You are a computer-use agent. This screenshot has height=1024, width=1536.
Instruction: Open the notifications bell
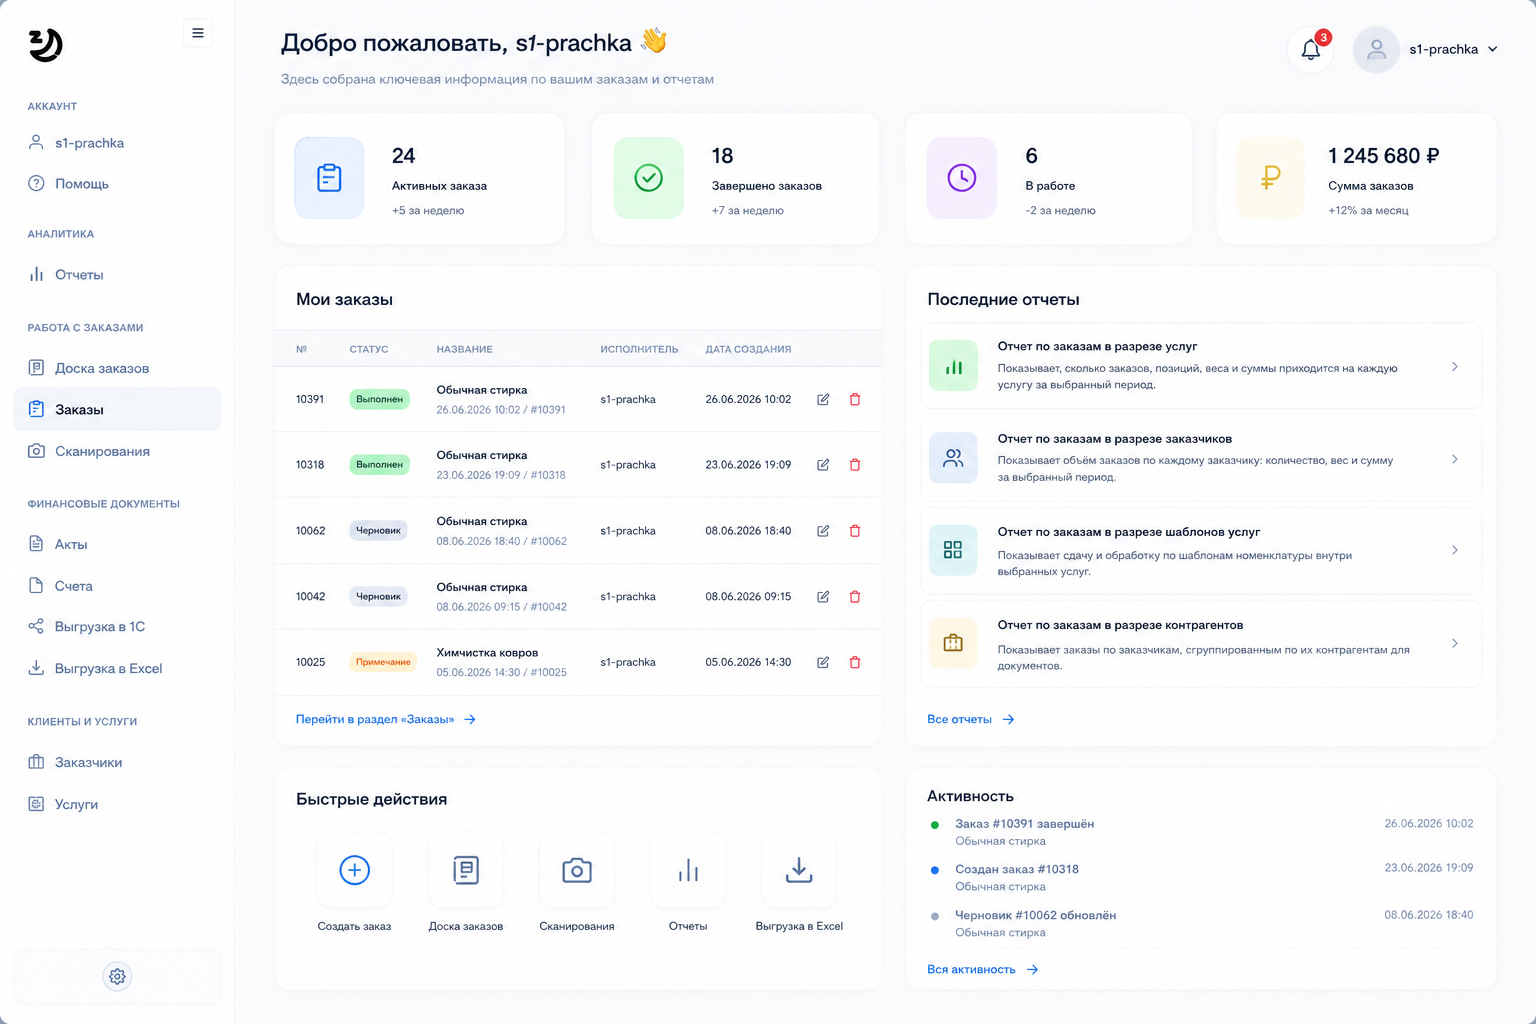click(1310, 49)
